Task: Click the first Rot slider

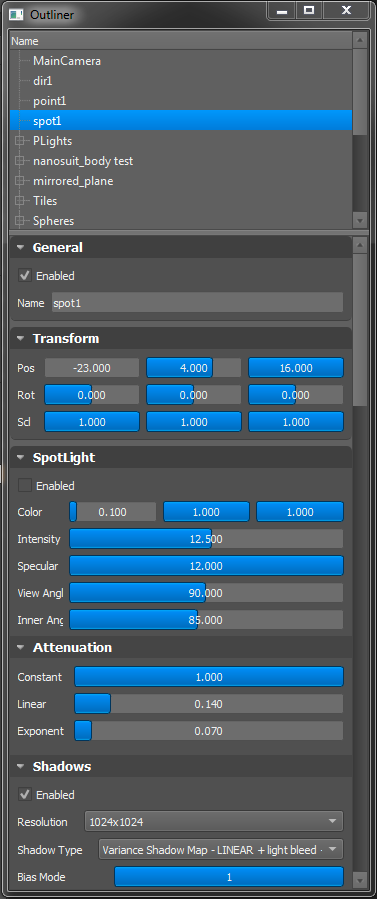Action: click(92, 395)
